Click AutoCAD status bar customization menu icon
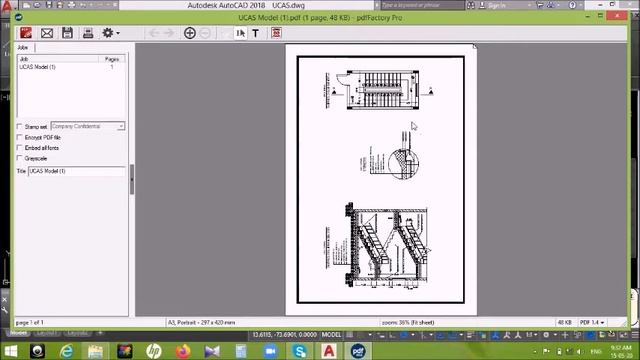640x360 pixels. [635, 335]
